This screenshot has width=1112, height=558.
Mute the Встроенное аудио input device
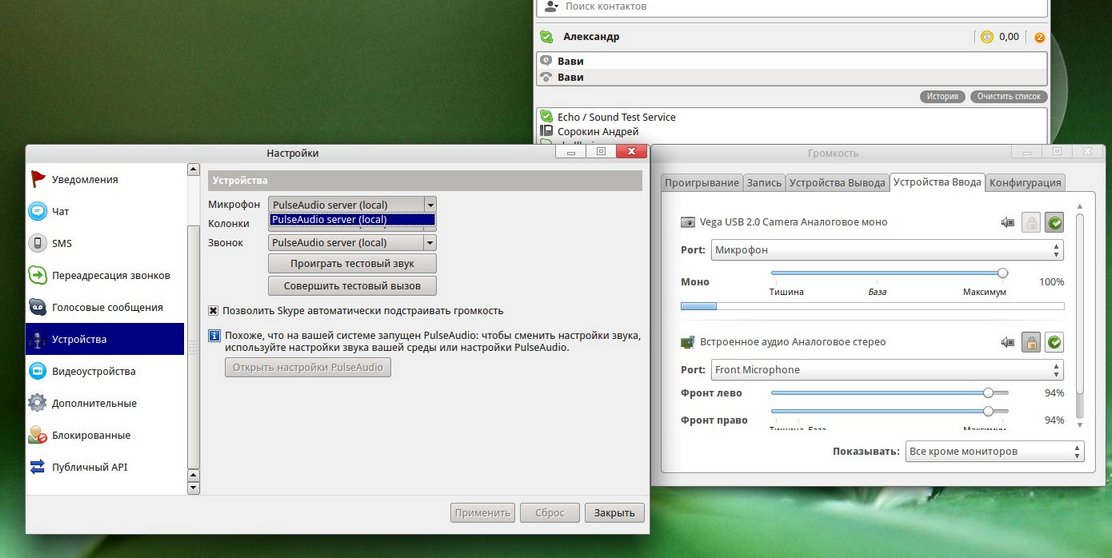(x=1008, y=342)
